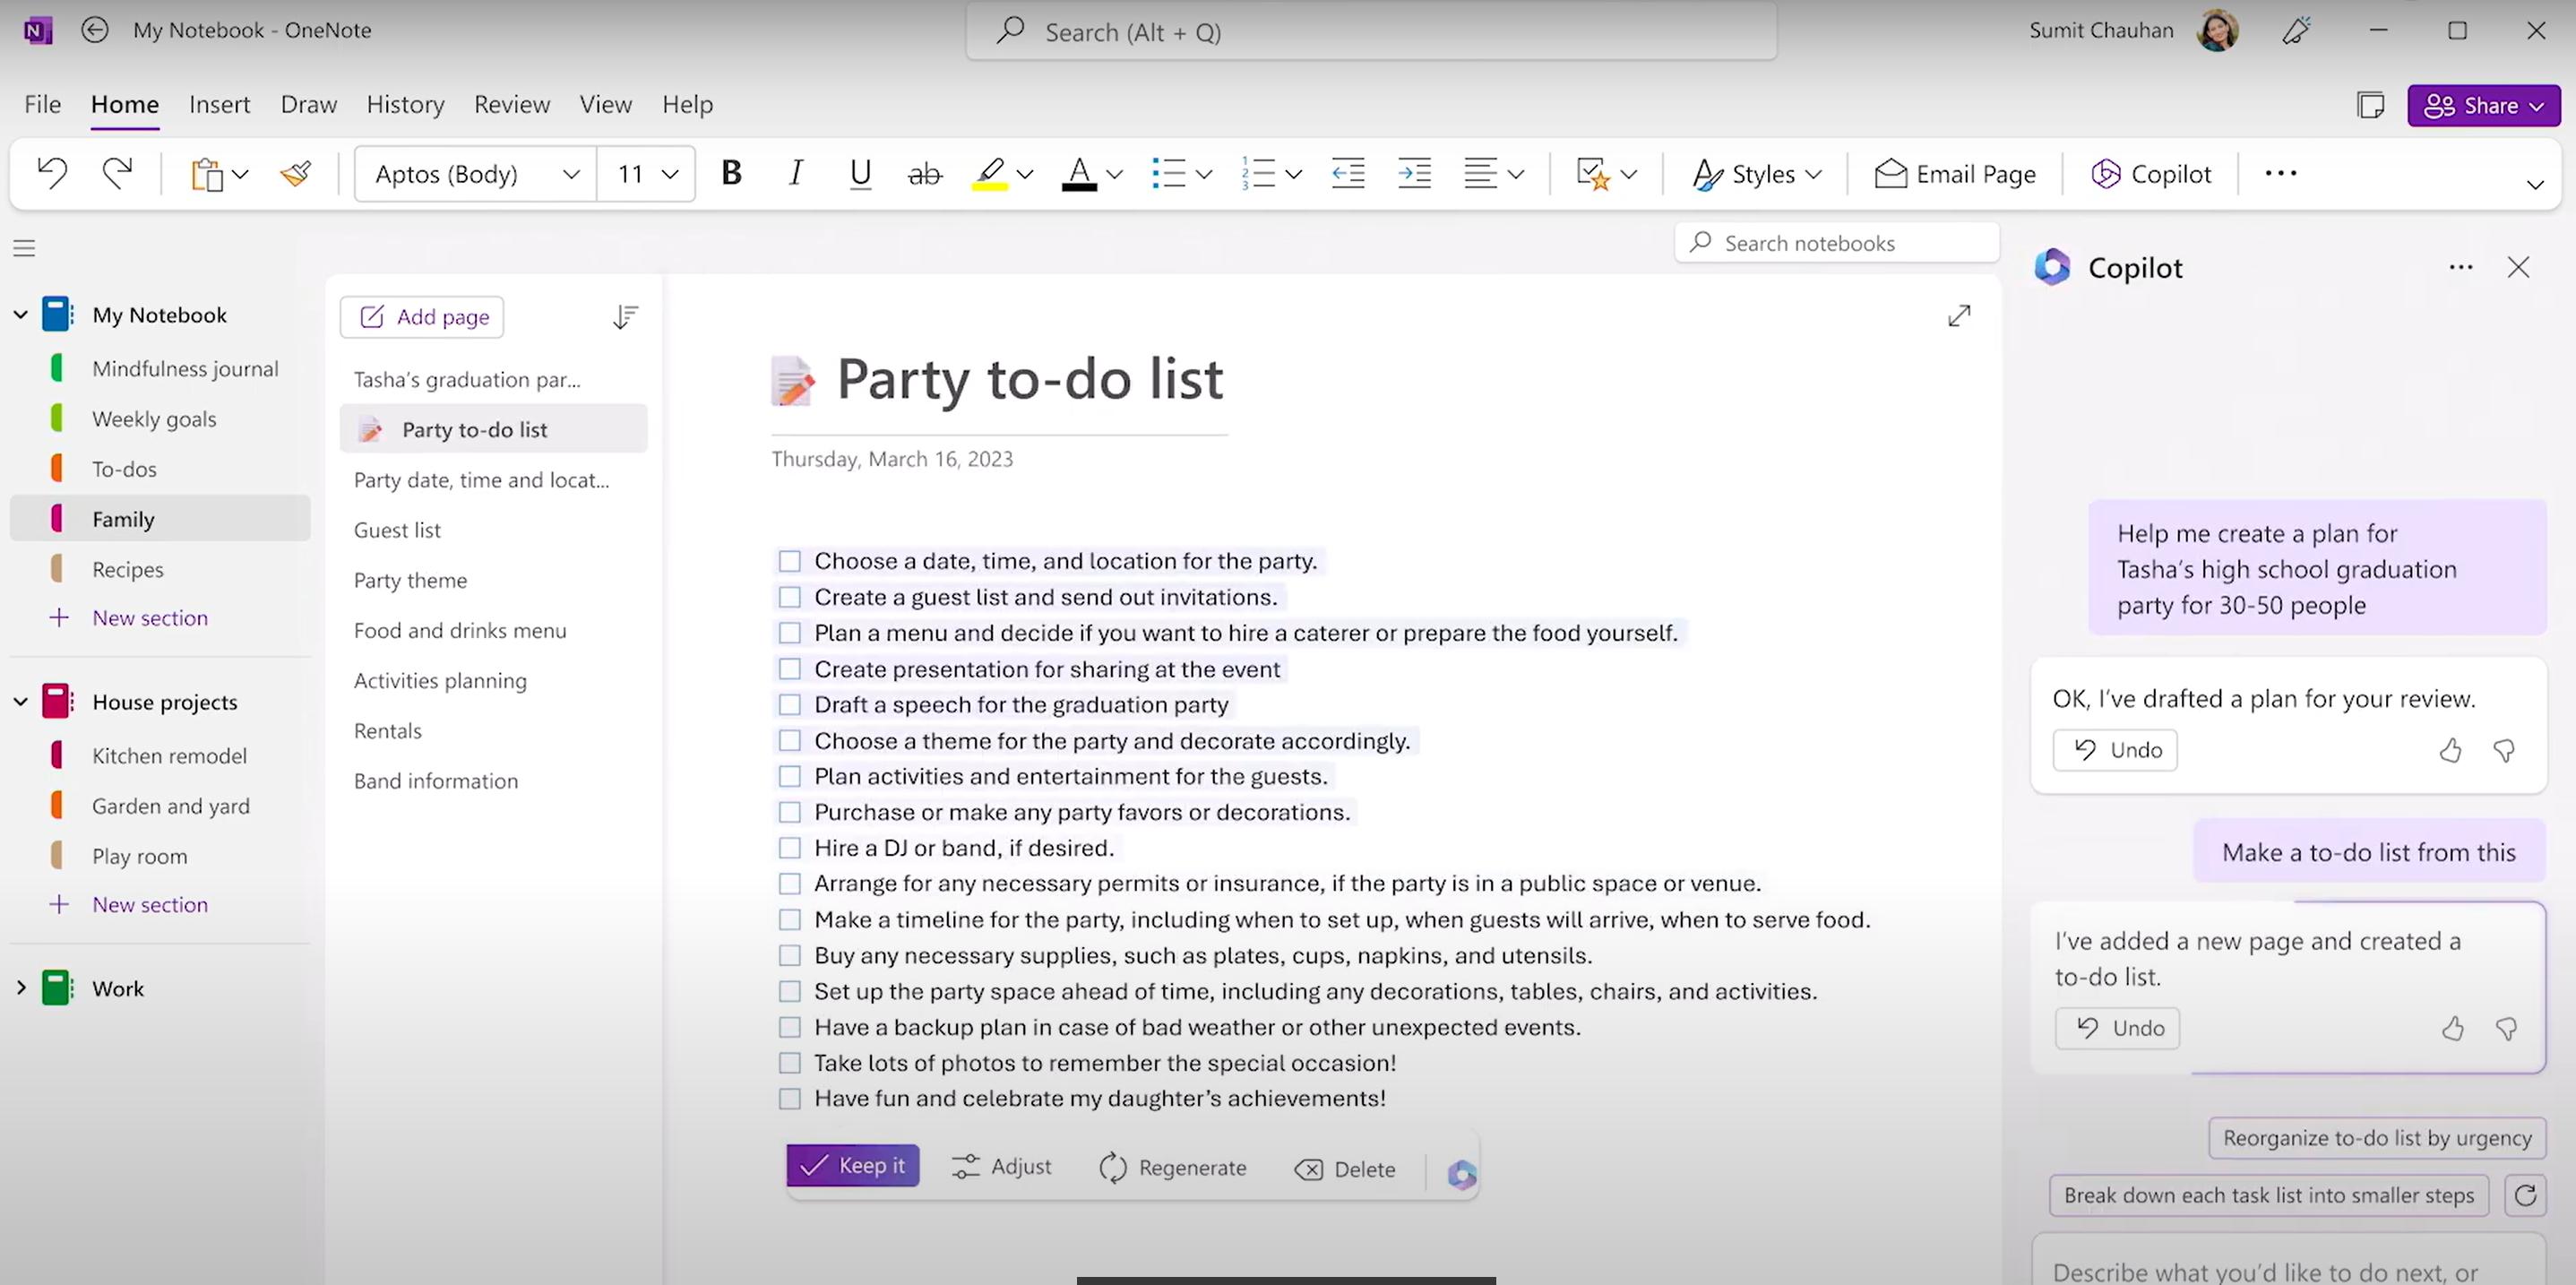Open Copilot from the ribbon
Screen dimensions: 2576x1285
(2150, 174)
